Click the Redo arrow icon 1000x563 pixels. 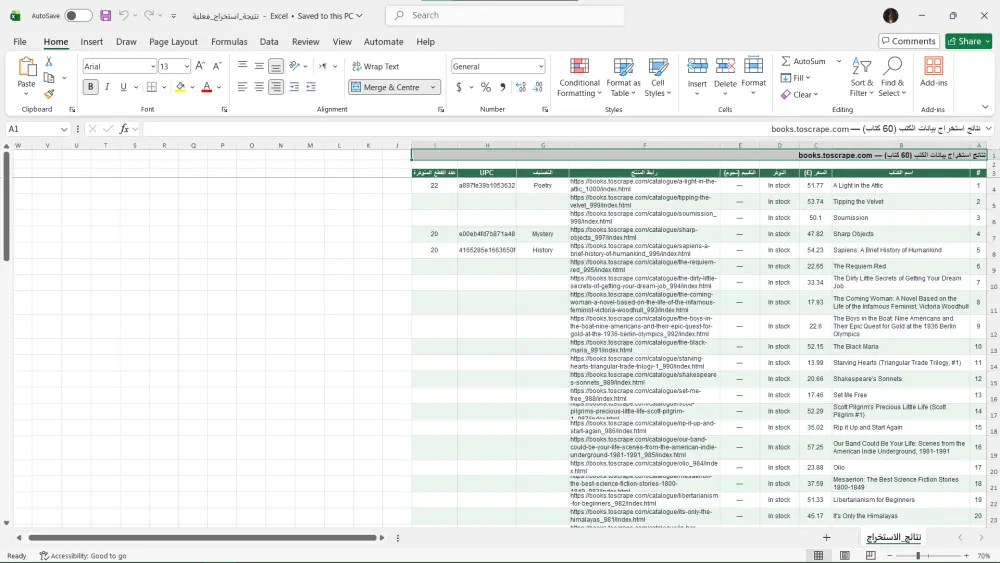pos(149,15)
